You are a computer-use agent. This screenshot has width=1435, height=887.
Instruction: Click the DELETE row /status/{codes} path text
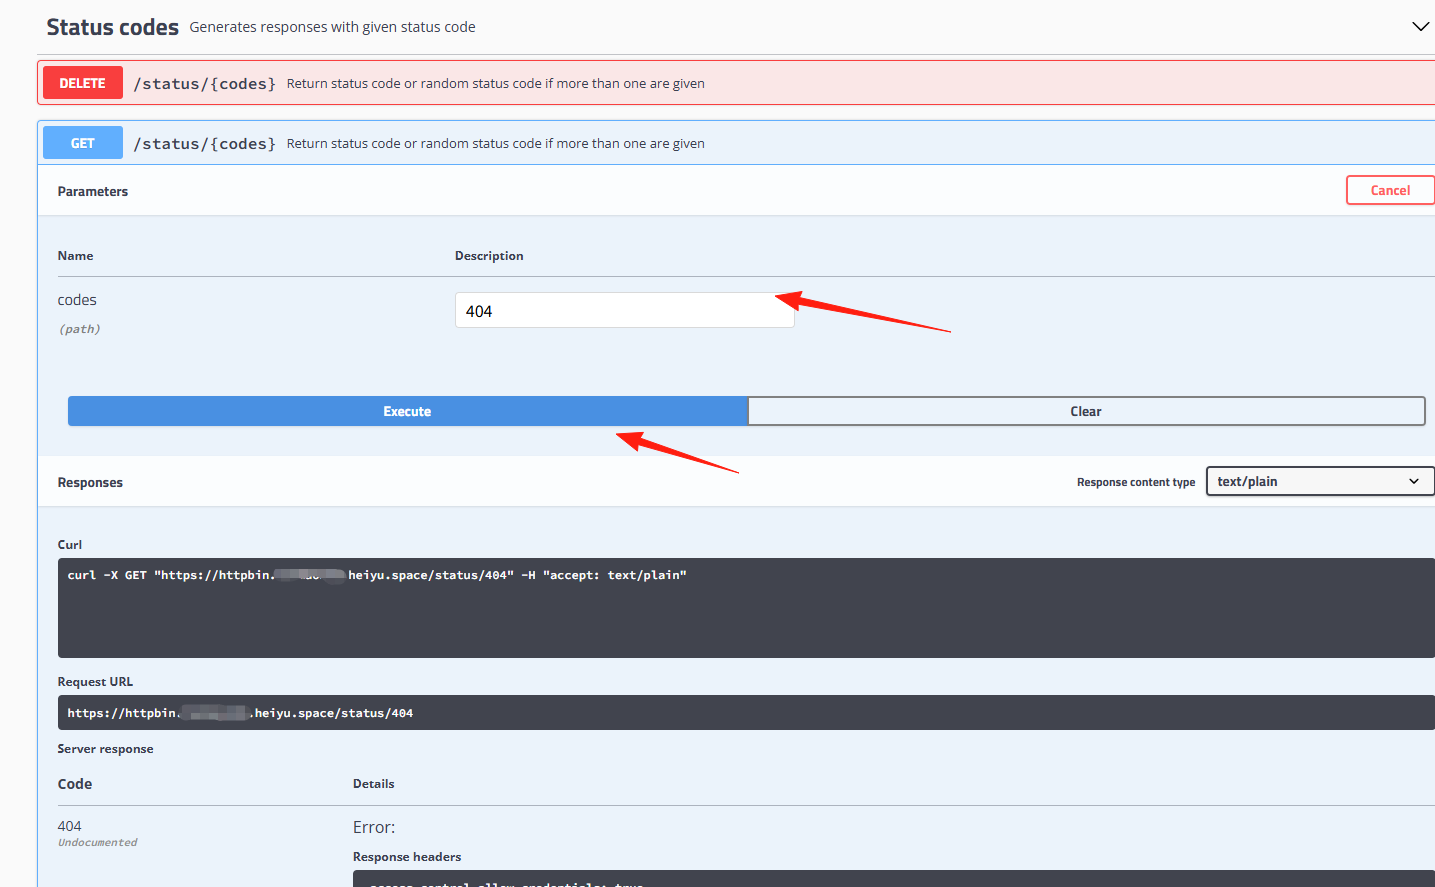coord(205,84)
